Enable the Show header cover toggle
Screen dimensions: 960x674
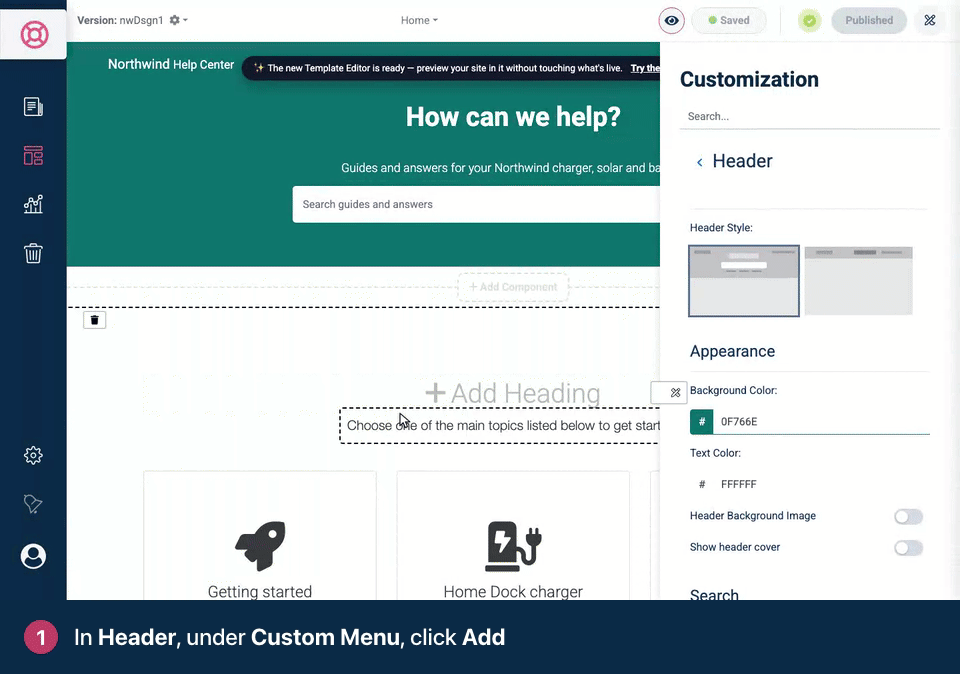pos(908,548)
